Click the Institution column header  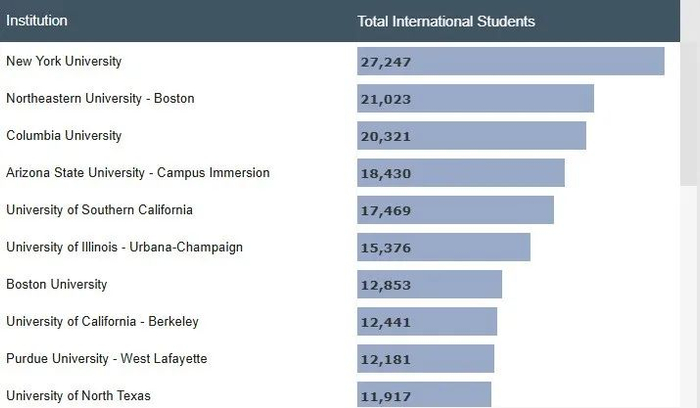[x=37, y=21]
